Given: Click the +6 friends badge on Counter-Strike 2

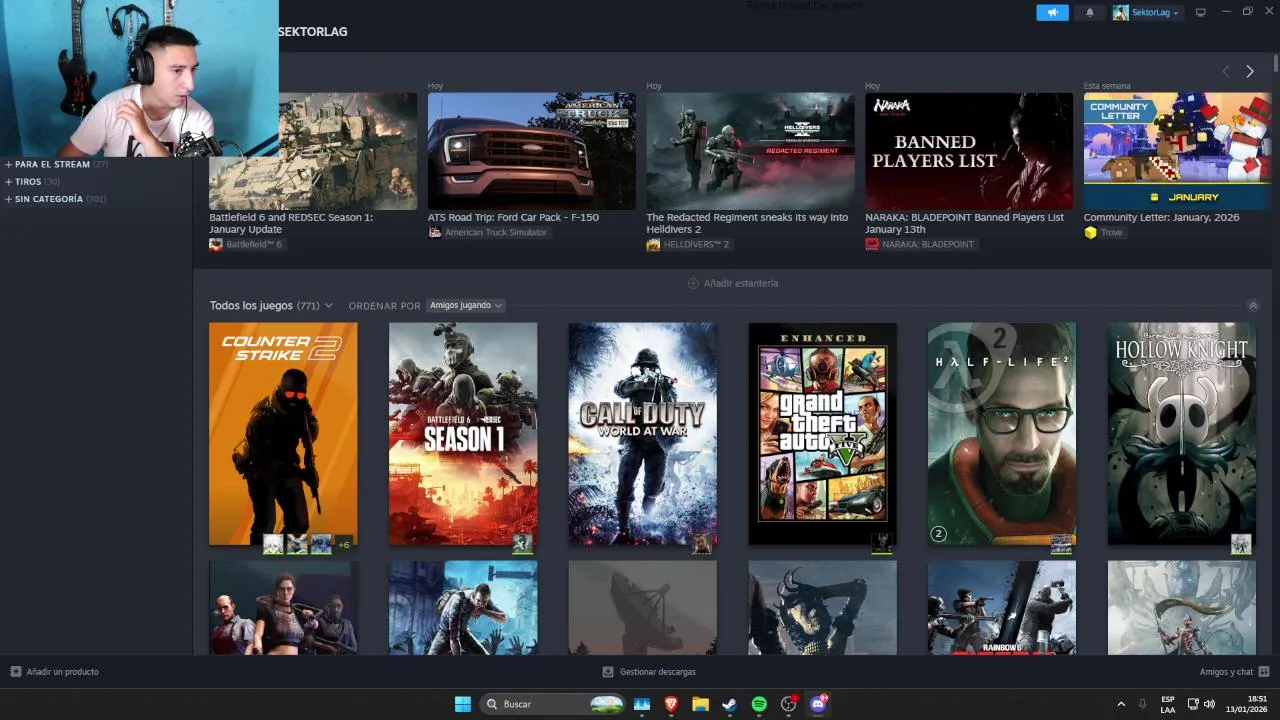Looking at the screenshot, I should (344, 544).
